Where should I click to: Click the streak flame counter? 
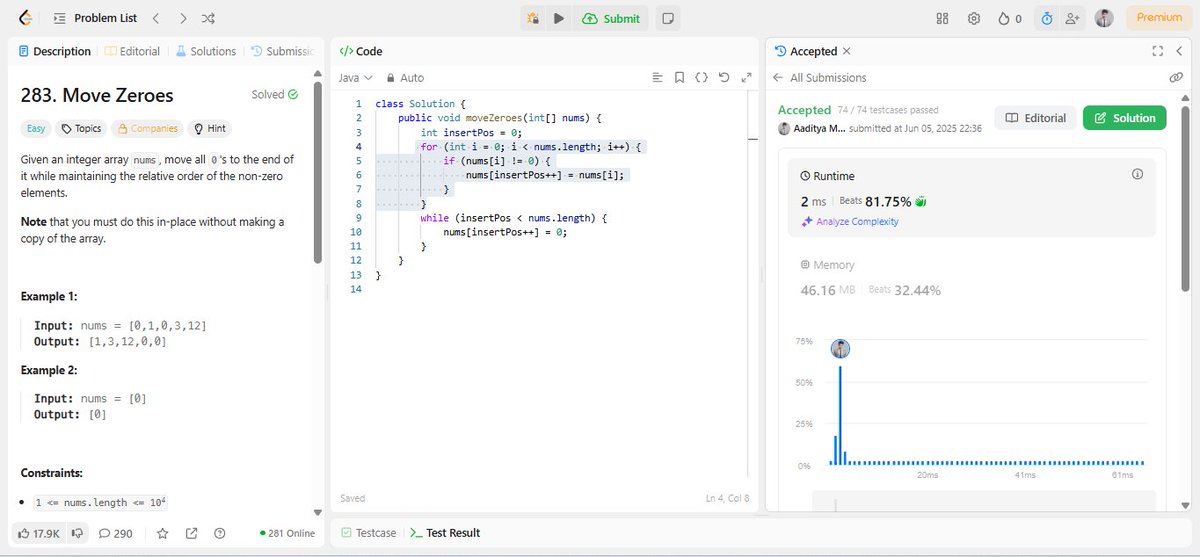tap(1010, 18)
